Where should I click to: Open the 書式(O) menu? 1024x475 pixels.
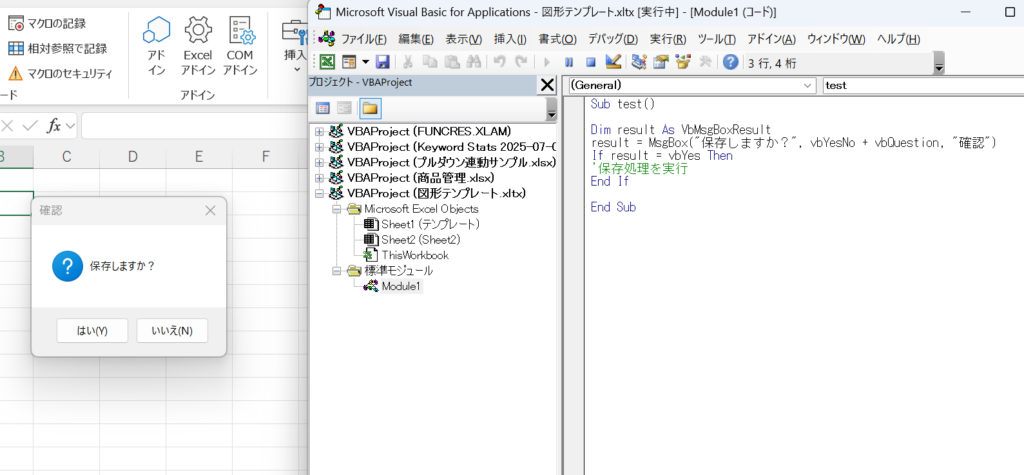point(557,39)
